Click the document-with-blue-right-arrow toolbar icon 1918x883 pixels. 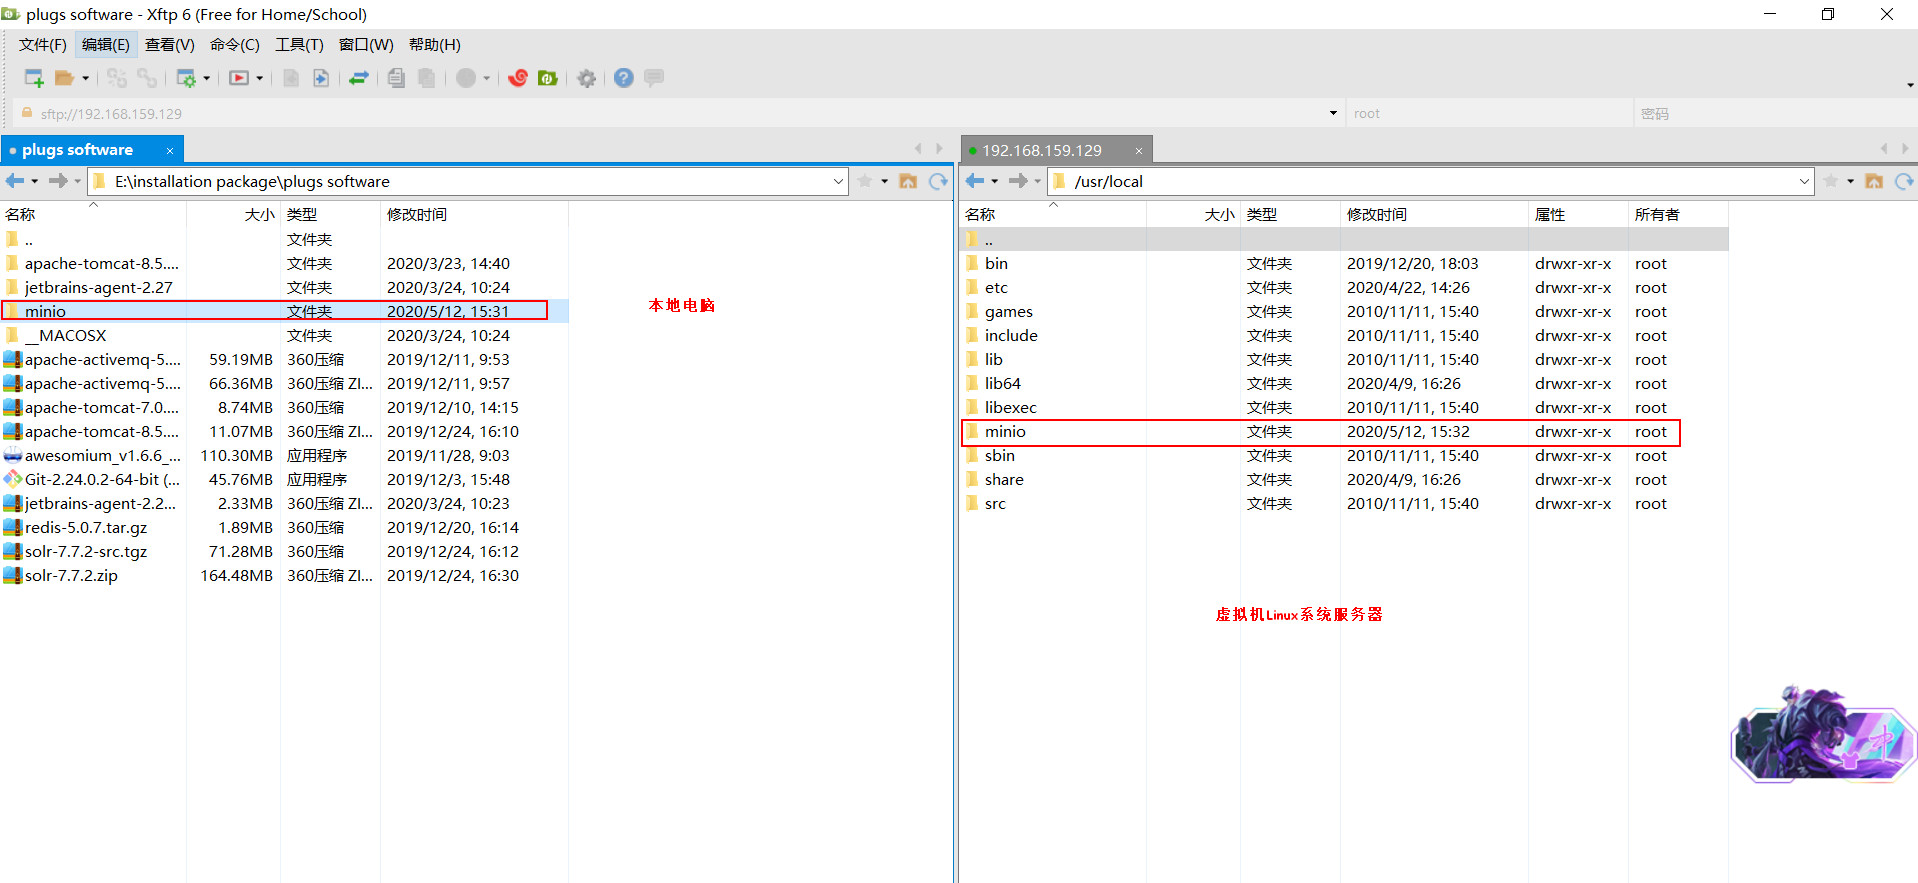(321, 78)
